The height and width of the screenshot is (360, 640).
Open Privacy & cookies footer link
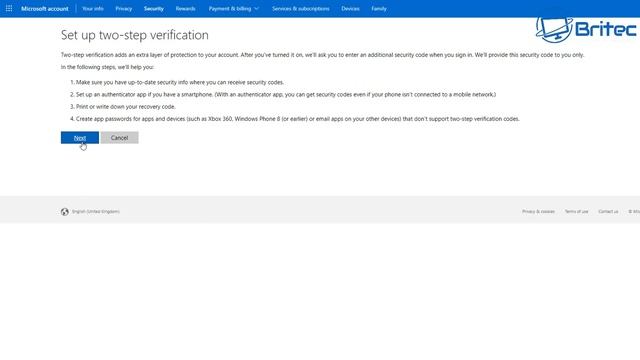538,211
